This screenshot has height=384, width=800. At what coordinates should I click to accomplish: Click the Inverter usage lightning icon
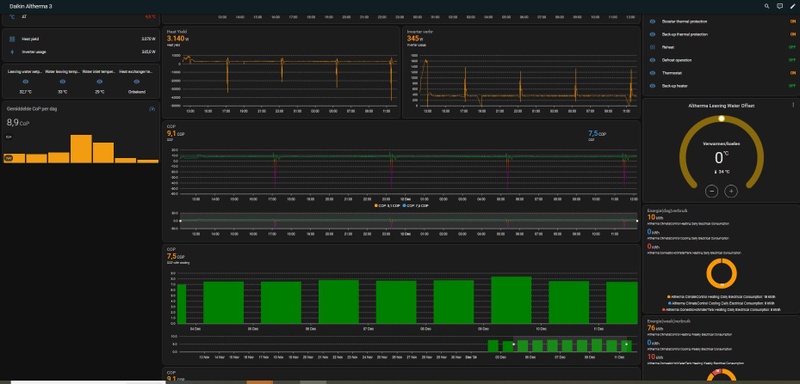click(x=12, y=52)
